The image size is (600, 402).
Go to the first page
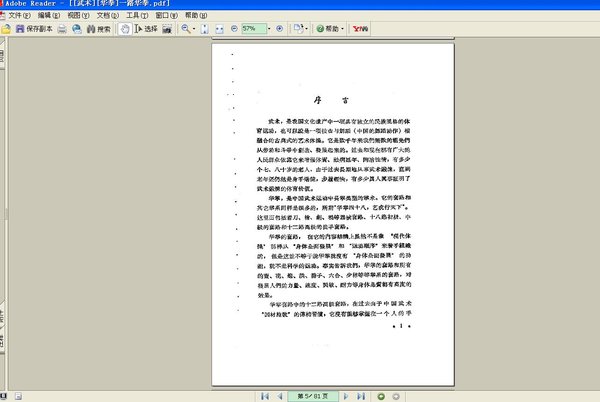pyautogui.click(x=264, y=396)
